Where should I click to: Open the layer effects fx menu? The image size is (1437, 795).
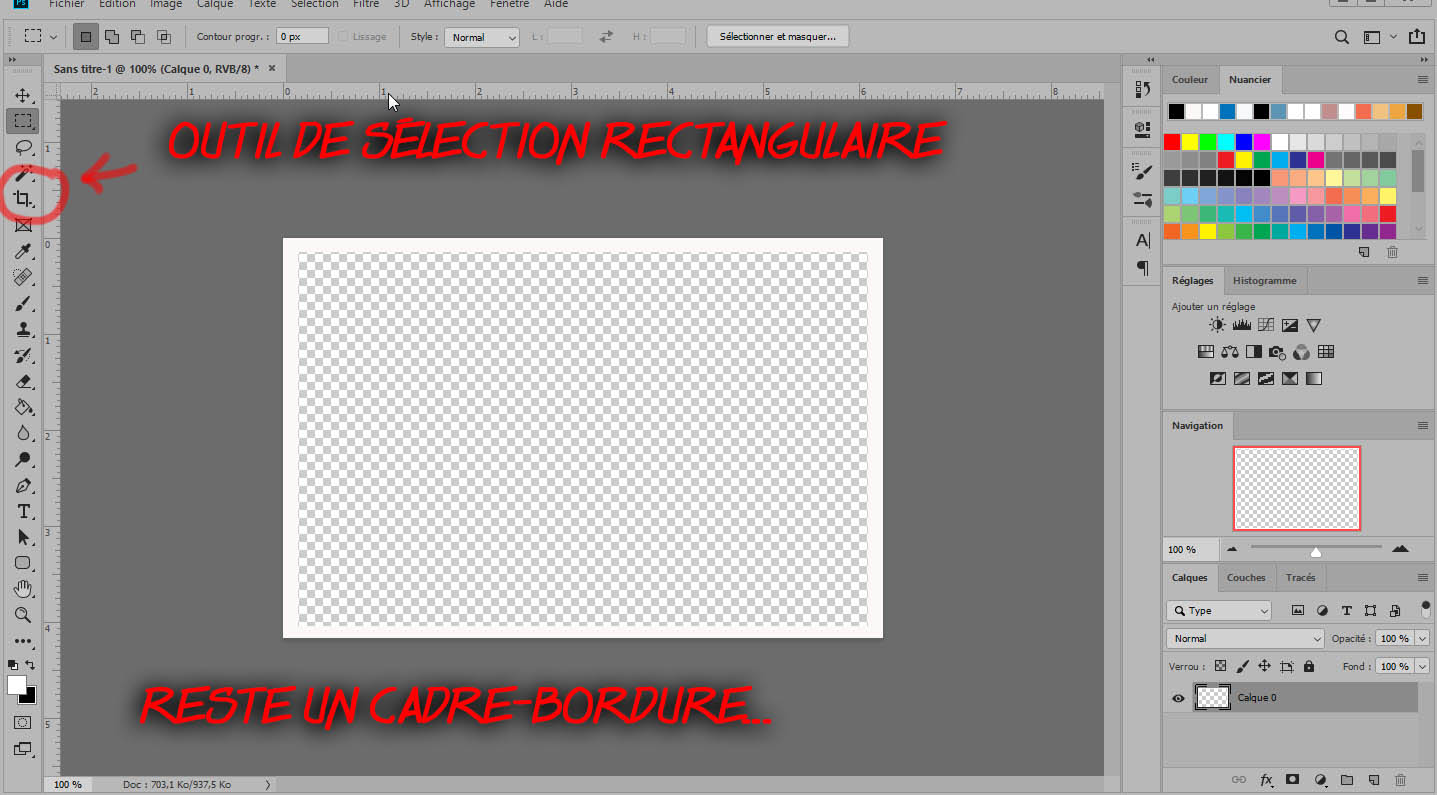tap(1266, 779)
